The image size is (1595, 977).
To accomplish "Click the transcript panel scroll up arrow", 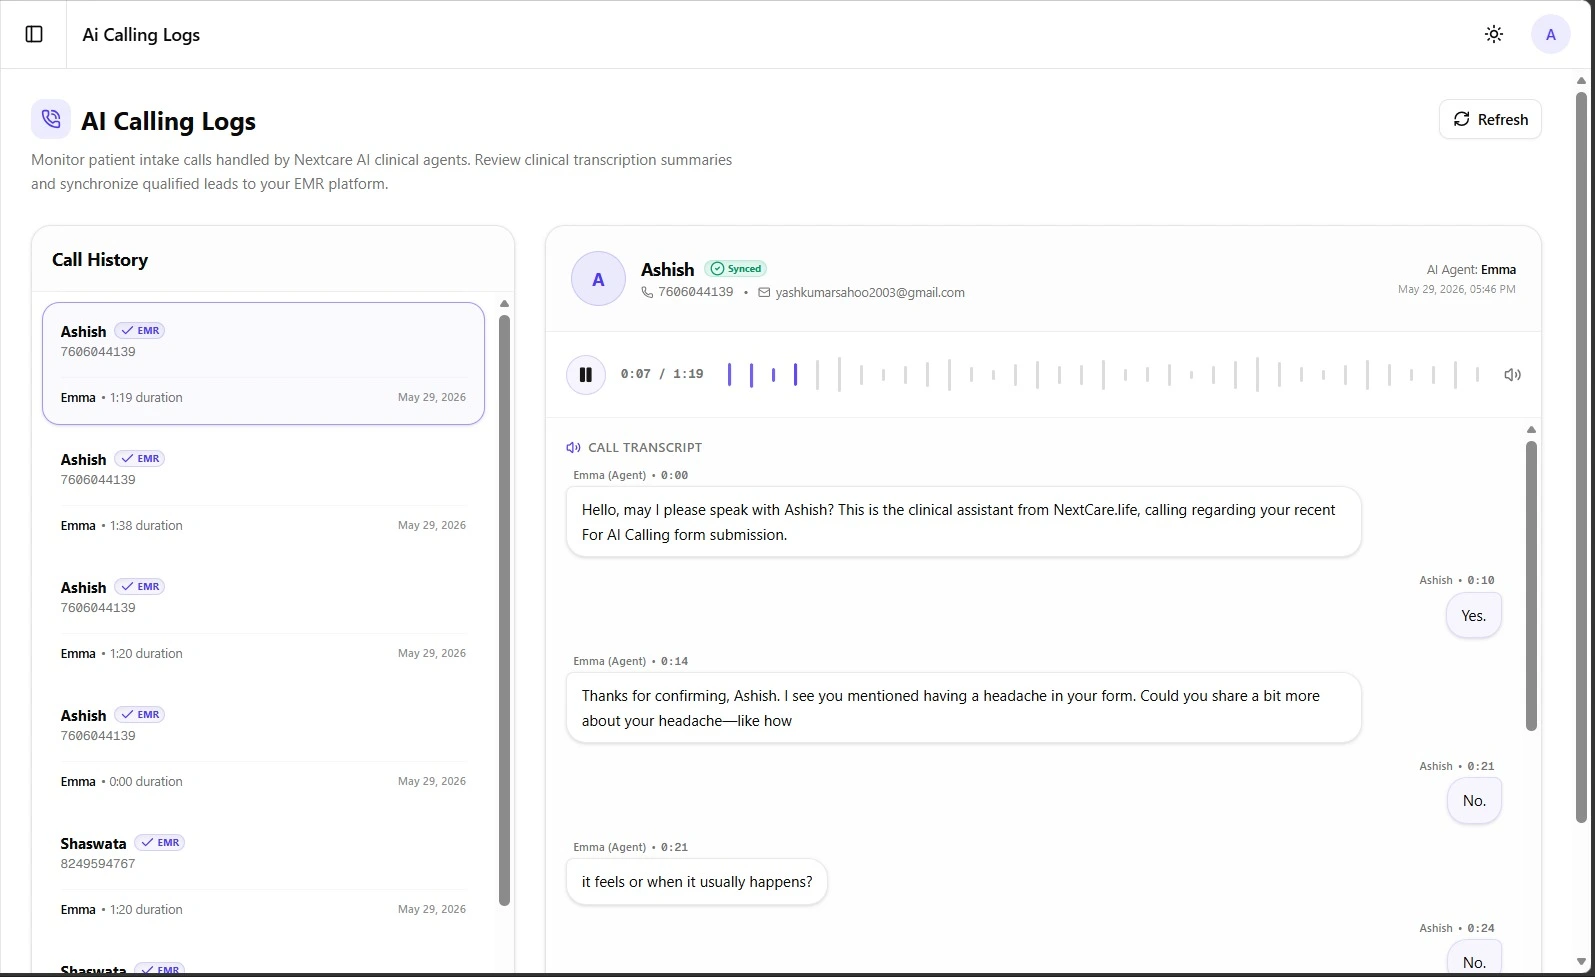I will click(1531, 430).
